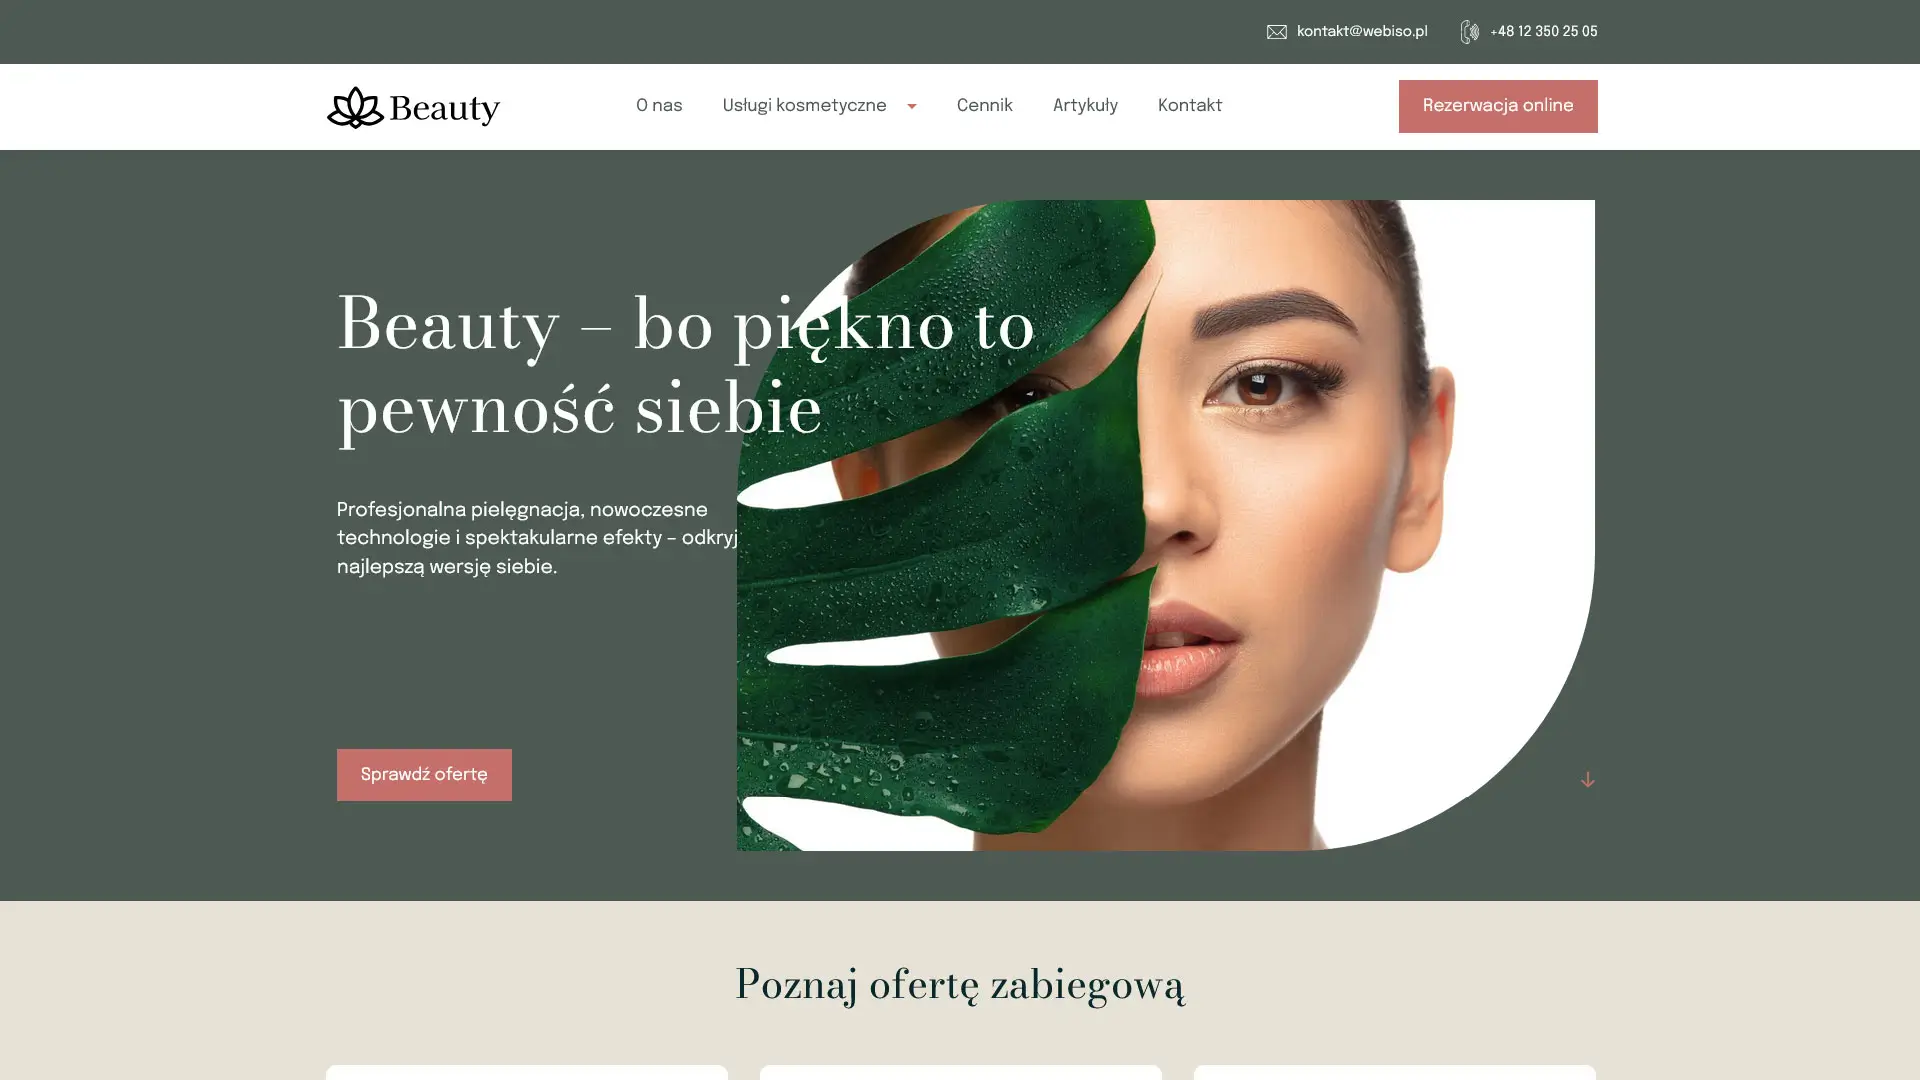Select the first offer card below the heading

[527, 1073]
